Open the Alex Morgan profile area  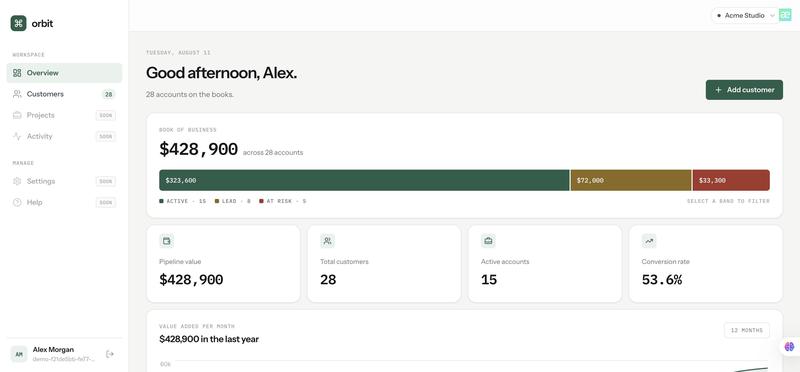click(55, 354)
